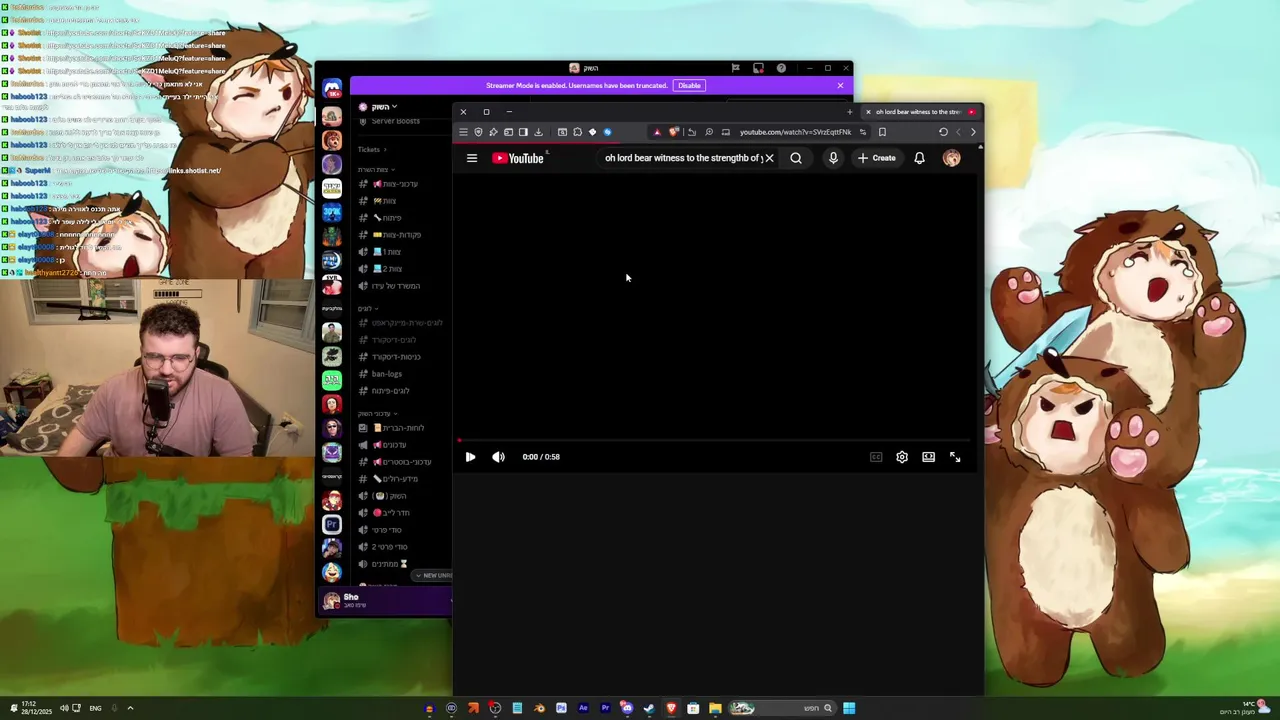Open the browser main menu lines icon

463,132
